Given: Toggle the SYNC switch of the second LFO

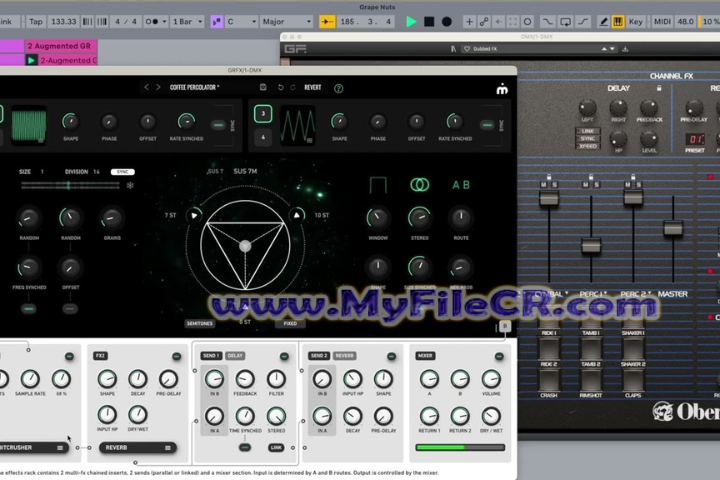Looking at the screenshot, I should pos(487,125).
